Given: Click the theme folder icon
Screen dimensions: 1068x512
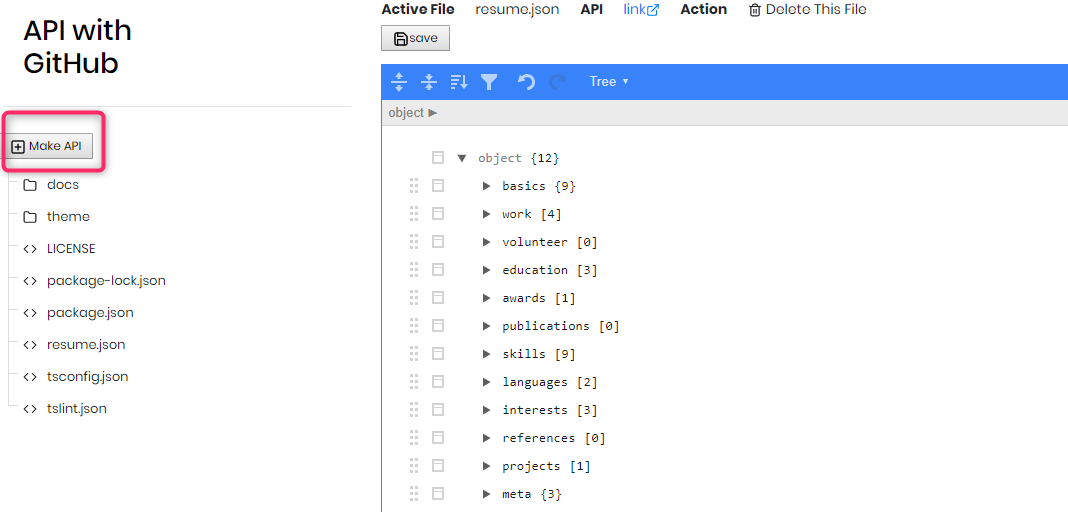Looking at the screenshot, I should 30,217.
